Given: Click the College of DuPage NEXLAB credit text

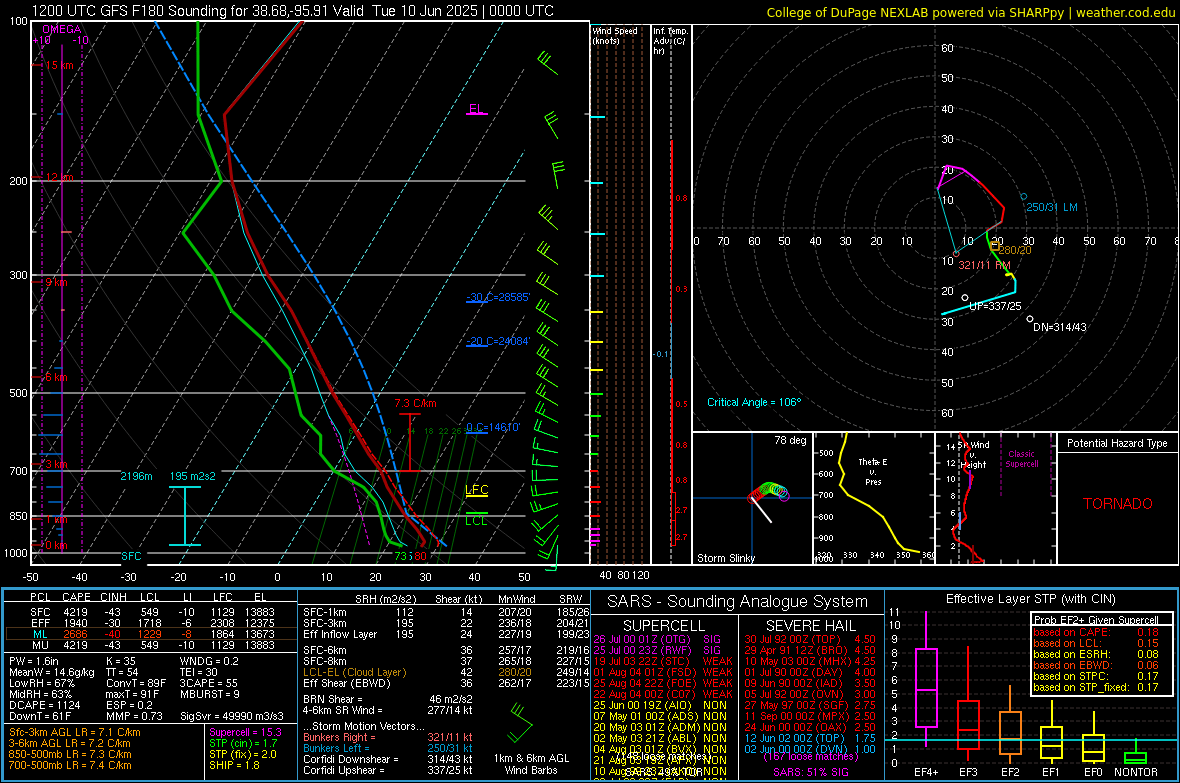Looking at the screenshot, I should click(x=970, y=12).
